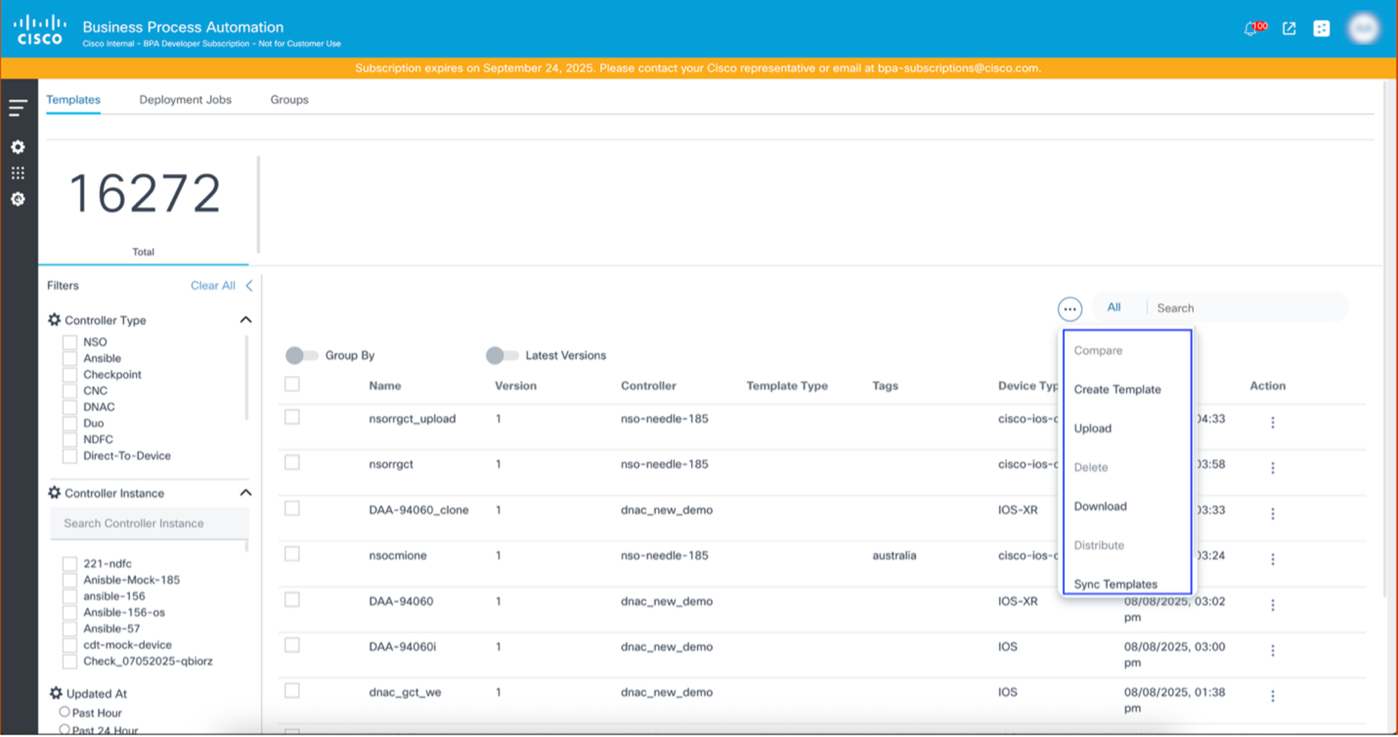Tick the cdt-mock-device instance checkbox
The width and height of the screenshot is (1398, 737).
(70, 645)
